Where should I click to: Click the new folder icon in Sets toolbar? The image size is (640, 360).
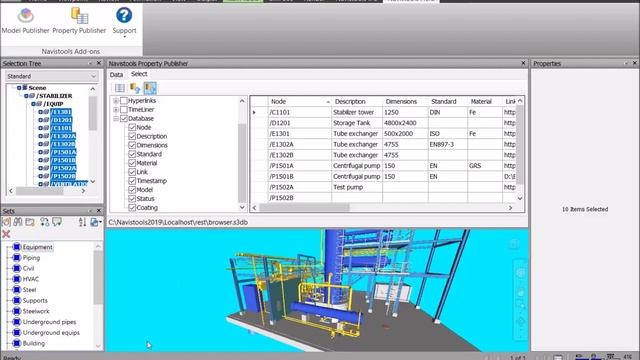tap(30, 222)
